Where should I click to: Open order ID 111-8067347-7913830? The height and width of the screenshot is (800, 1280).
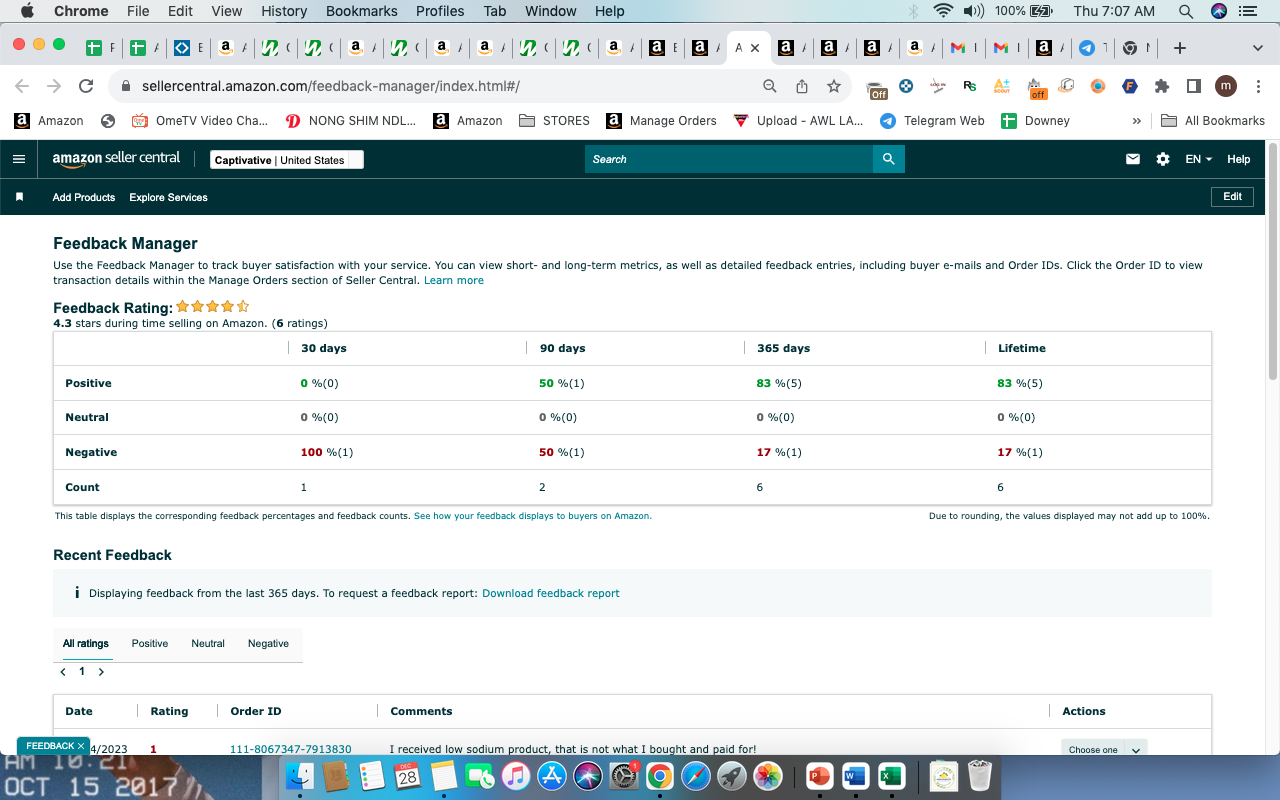pyautogui.click(x=291, y=749)
